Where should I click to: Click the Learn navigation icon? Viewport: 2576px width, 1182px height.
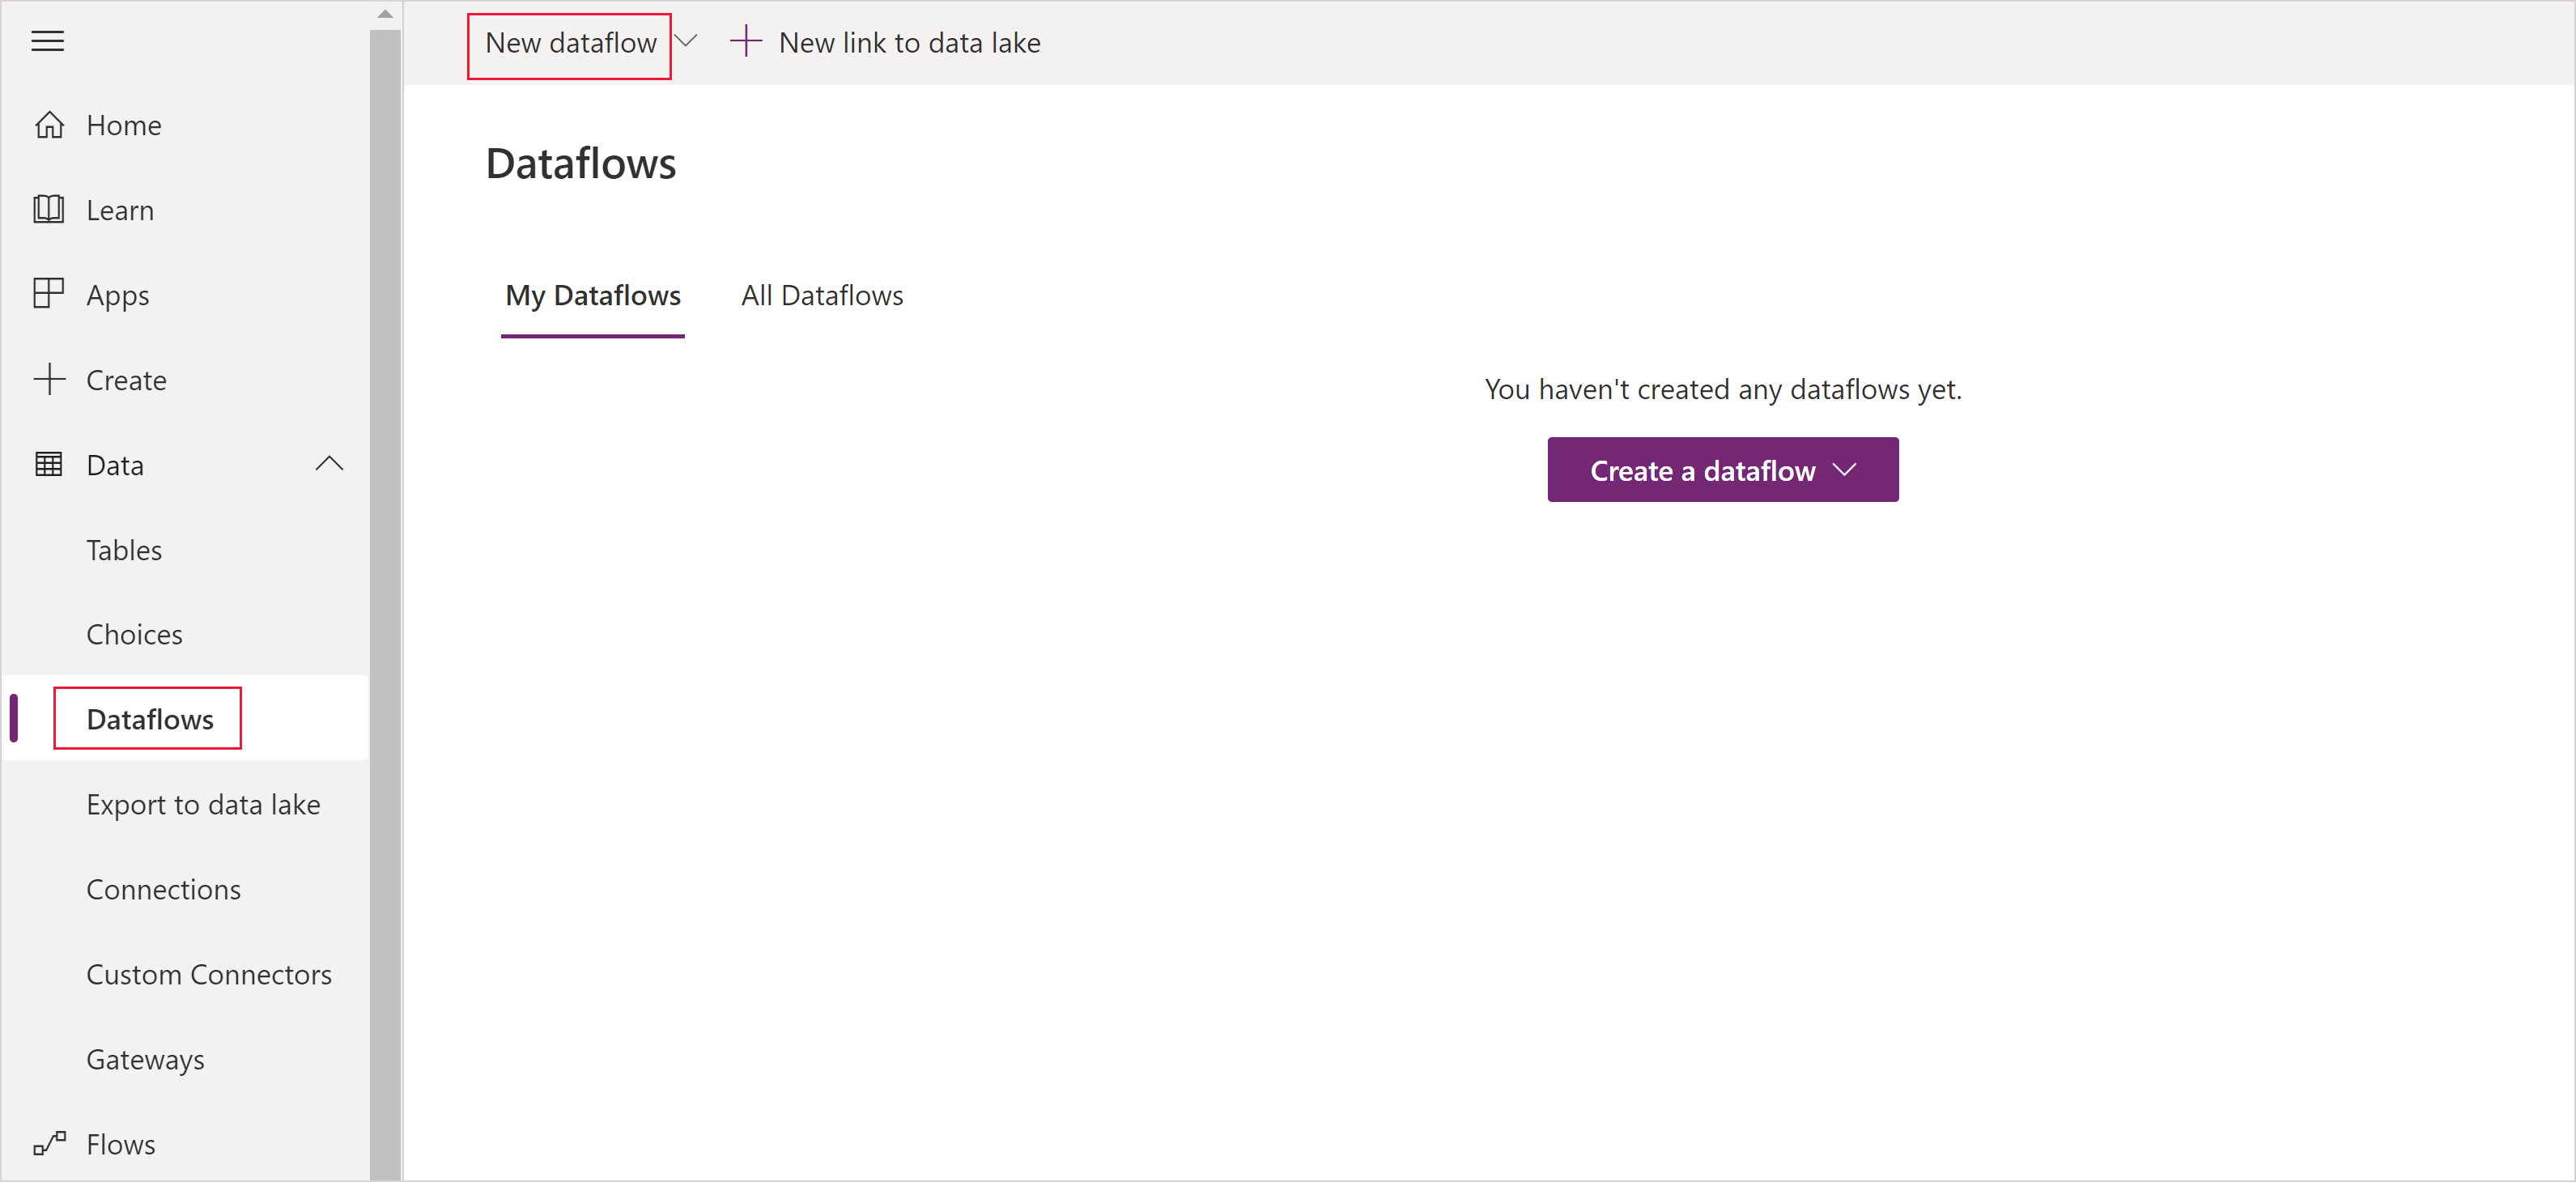(x=49, y=209)
